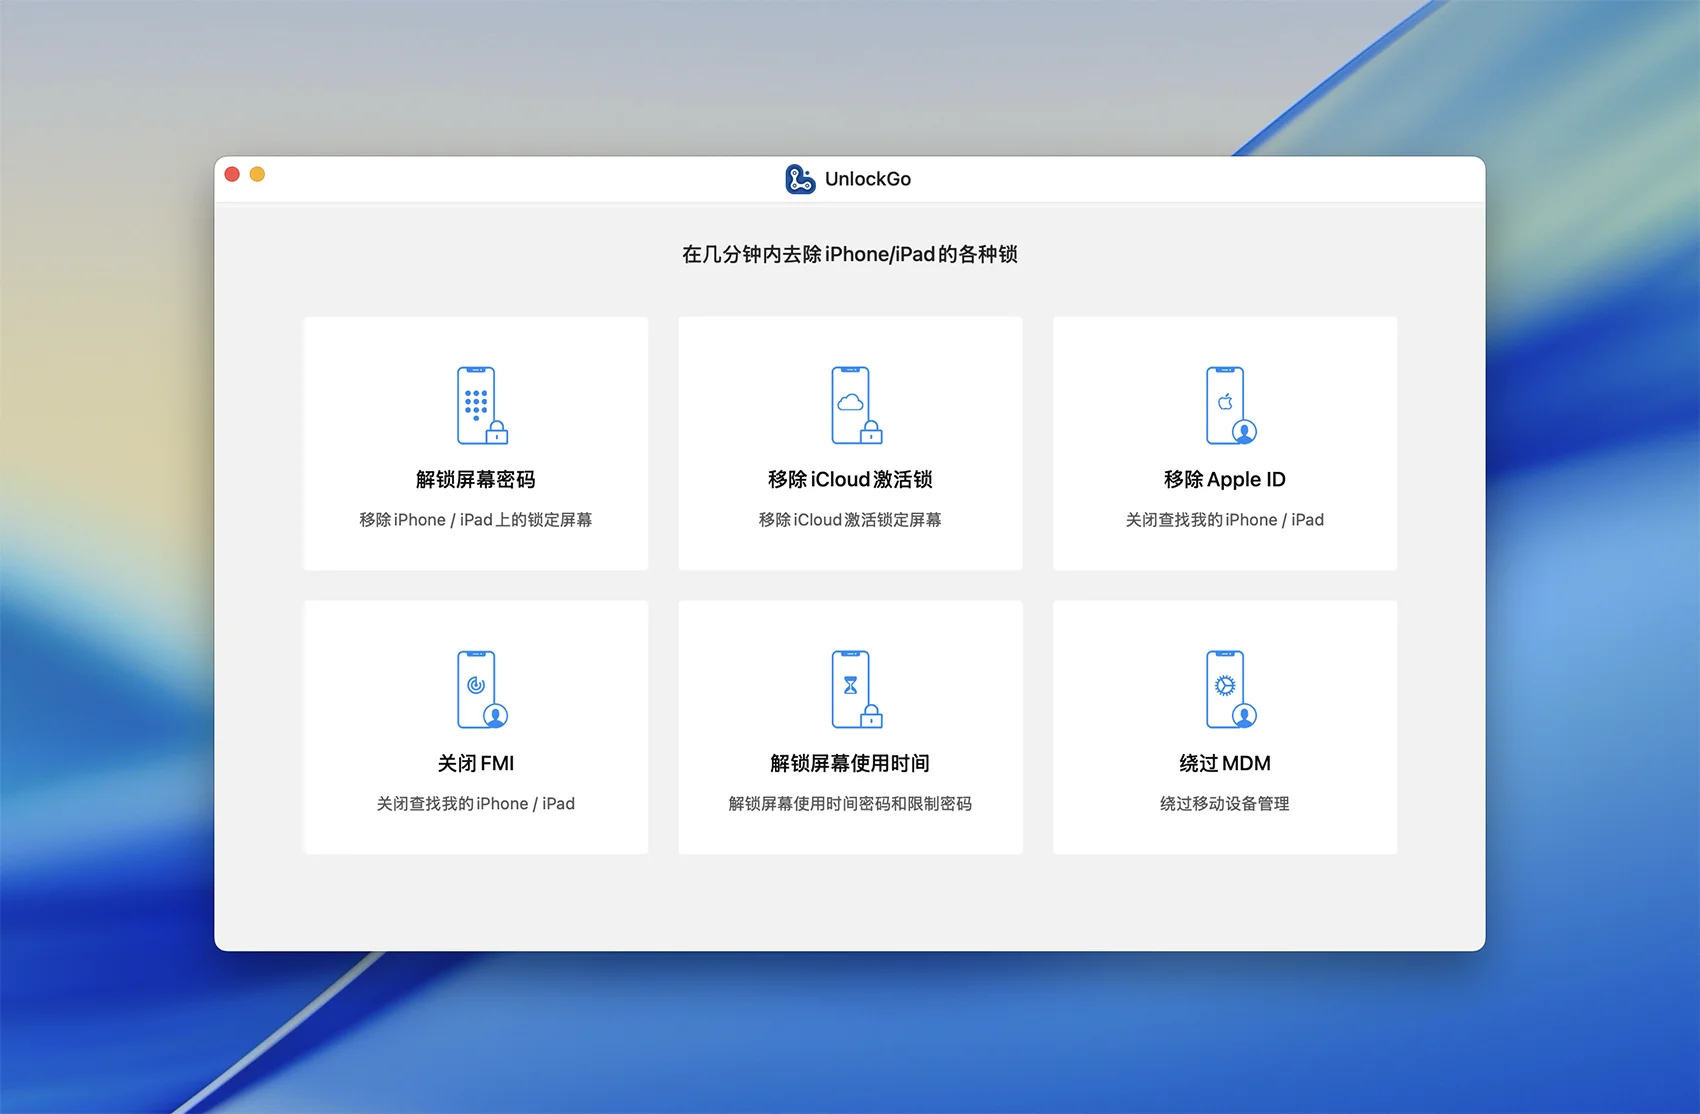Click the heading 在几分钟内去除 iPhone/iPad 的各种锁
This screenshot has height=1114, width=1700.
pyautogui.click(x=850, y=255)
